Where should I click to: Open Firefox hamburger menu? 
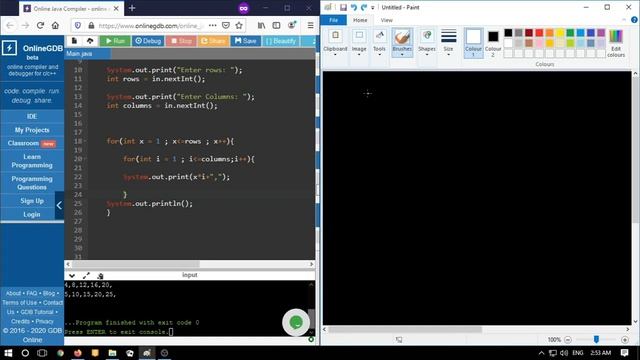pos(311,25)
